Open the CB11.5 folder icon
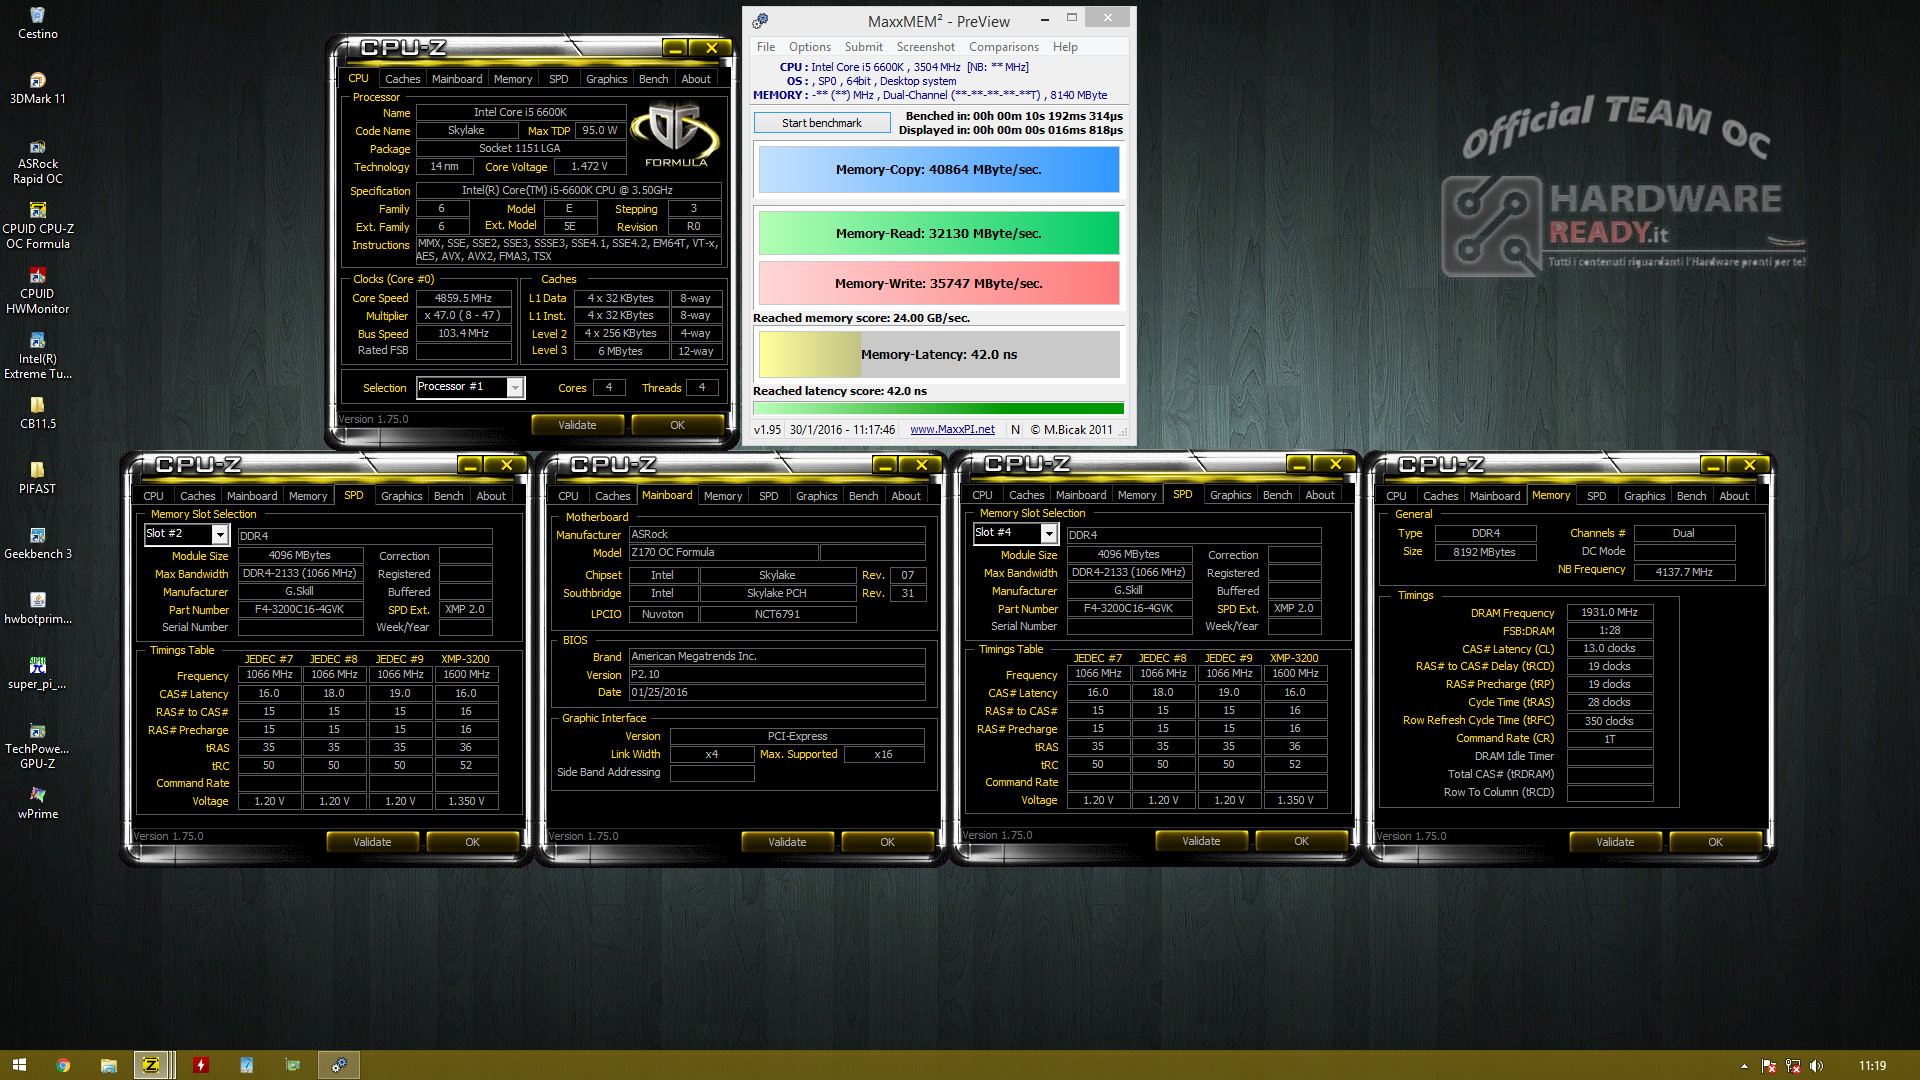This screenshot has height=1080, width=1920. point(37,413)
